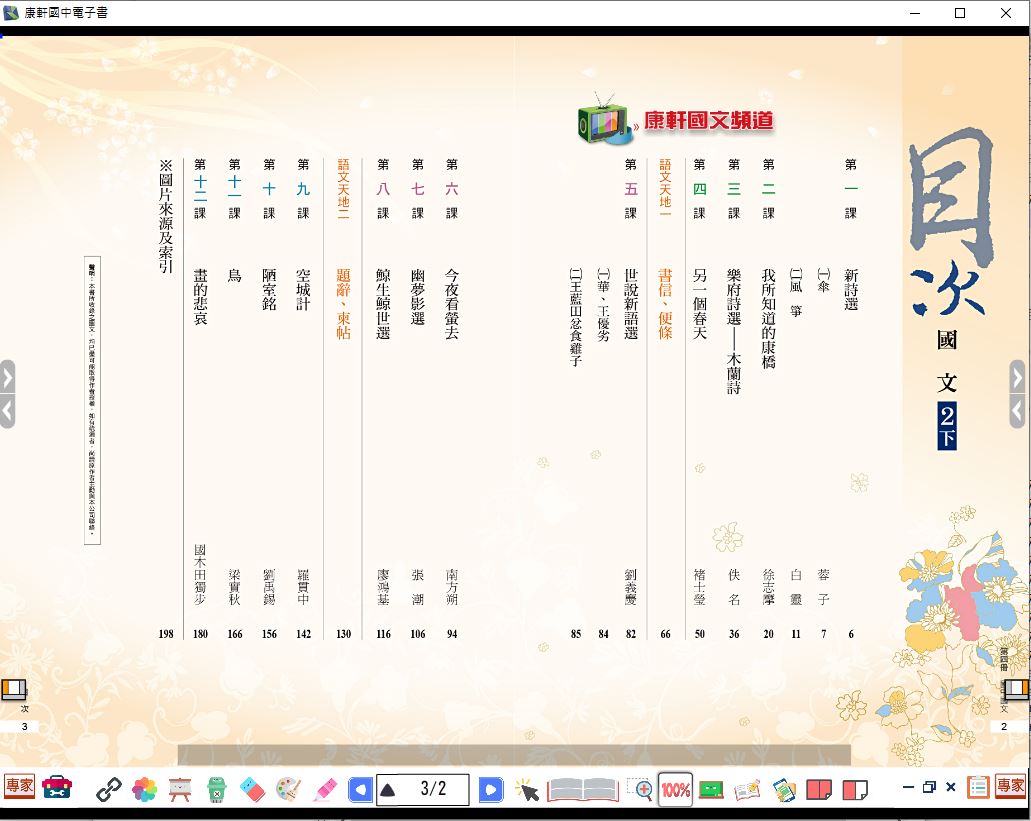Activate the cursor pointer tool
Screen dimensions: 1031x821
coord(527,790)
